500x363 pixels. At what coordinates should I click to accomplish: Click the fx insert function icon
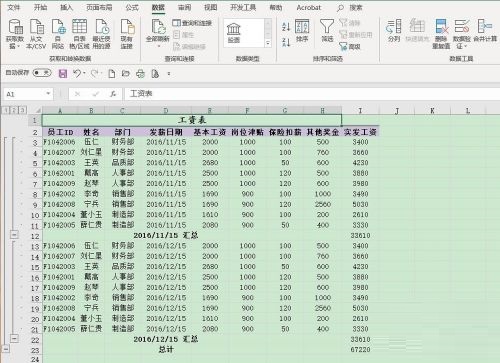click(113, 94)
